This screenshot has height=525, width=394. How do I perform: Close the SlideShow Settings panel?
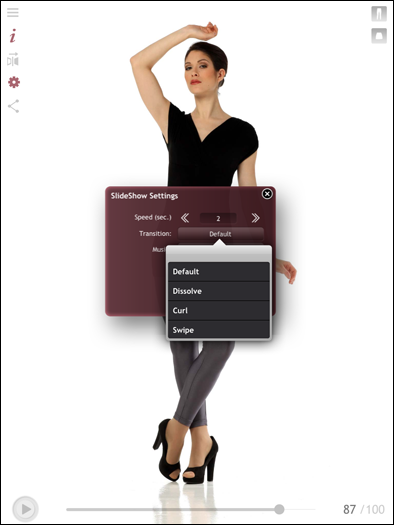[x=267, y=194]
